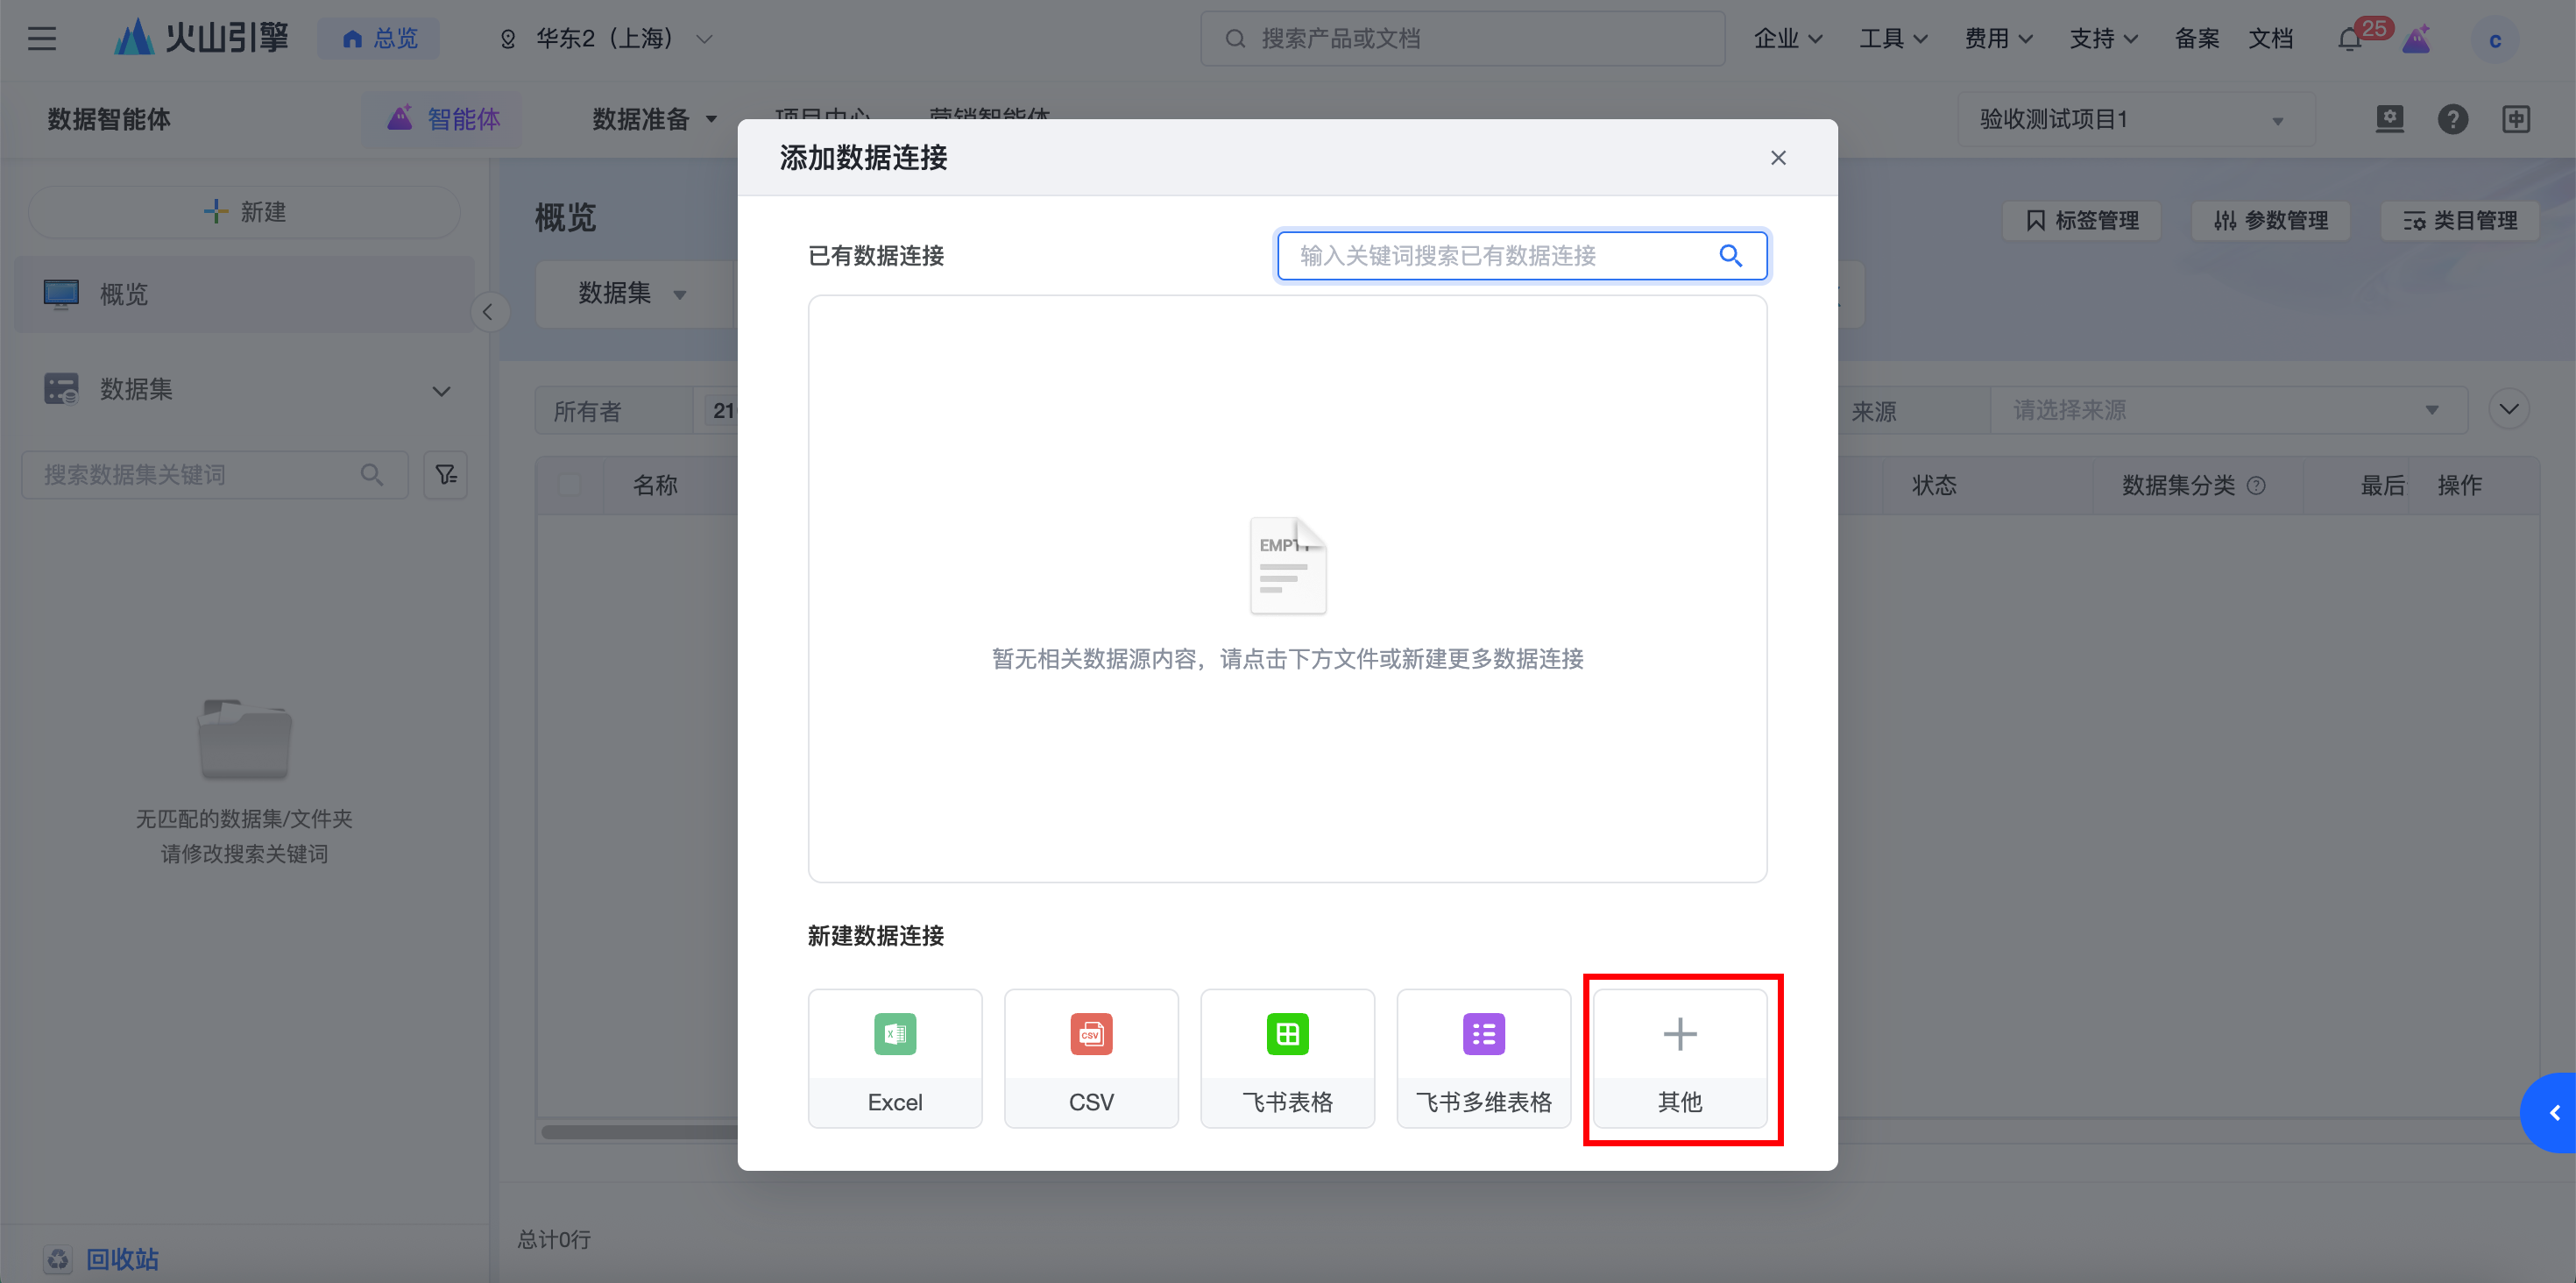The height and width of the screenshot is (1283, 2576).
Task: Pick the 飞书表格 connection icon
Action: click(x=1287, y=1034)
